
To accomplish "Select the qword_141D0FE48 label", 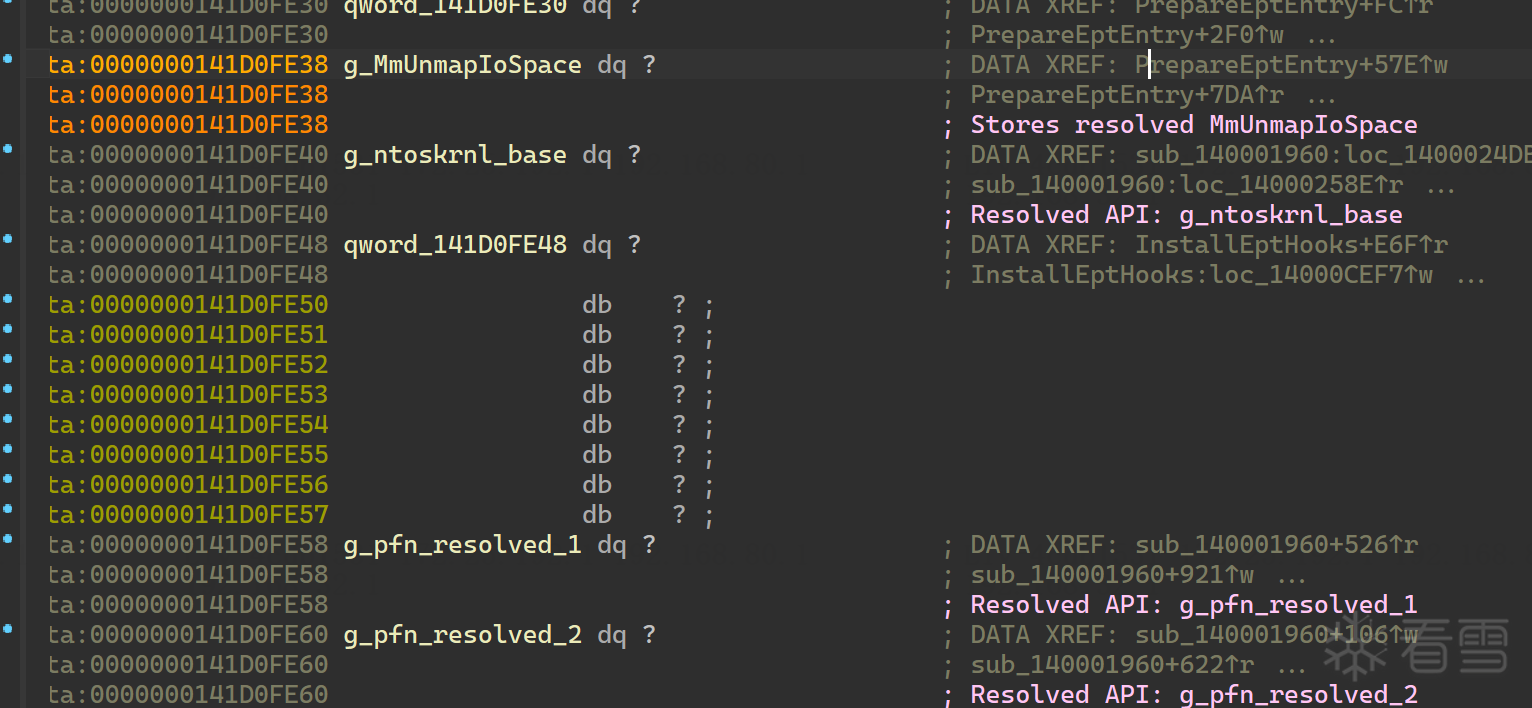I will (x=455, y=245).
